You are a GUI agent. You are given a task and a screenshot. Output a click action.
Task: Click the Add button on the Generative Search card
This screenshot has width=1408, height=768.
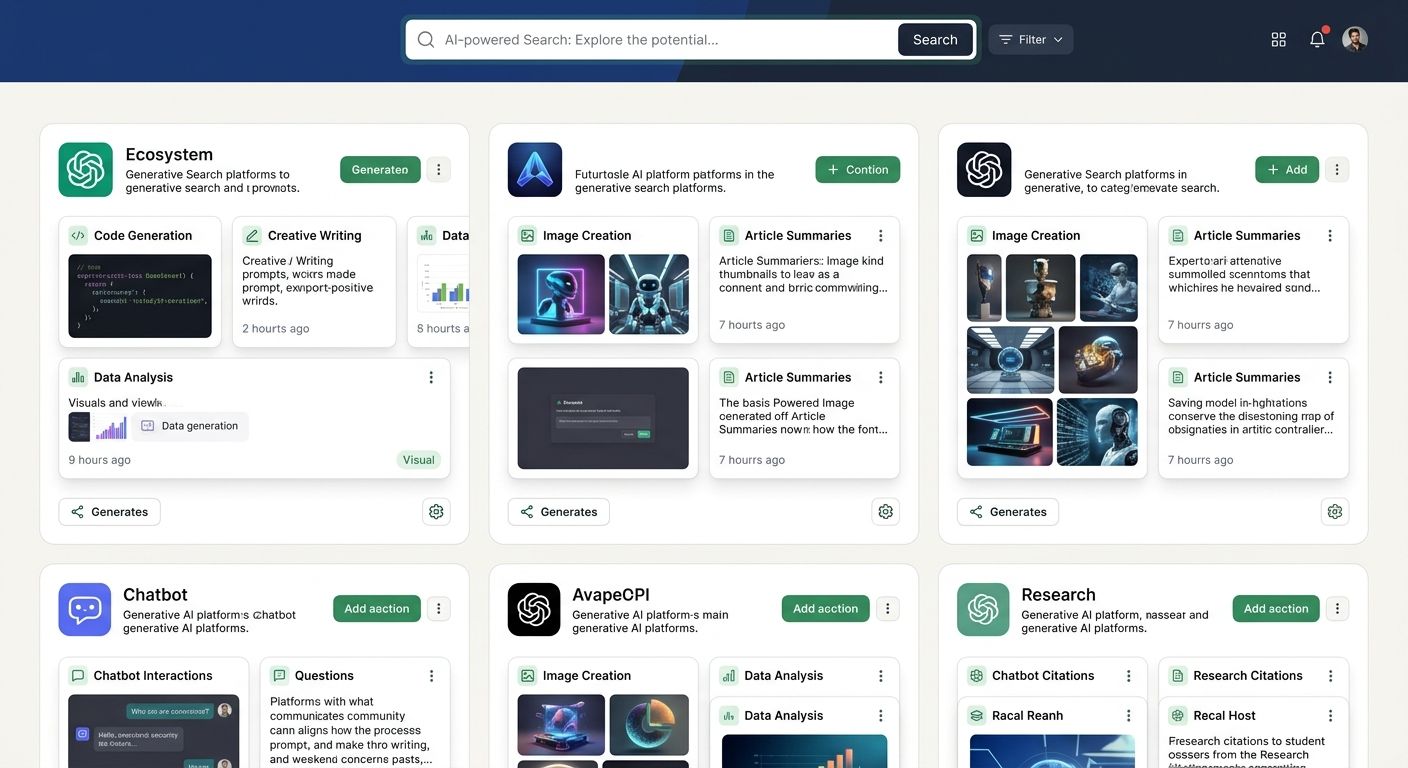[x=1286, y=169]
